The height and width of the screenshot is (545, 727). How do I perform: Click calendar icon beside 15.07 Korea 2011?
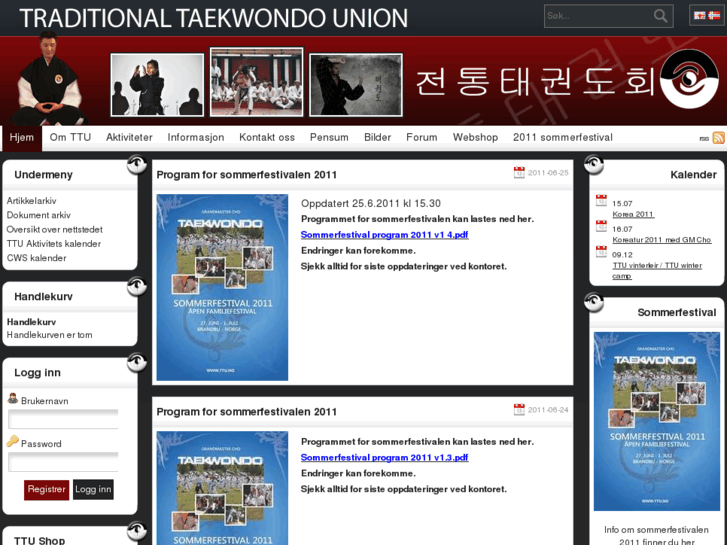pos(601,200)
